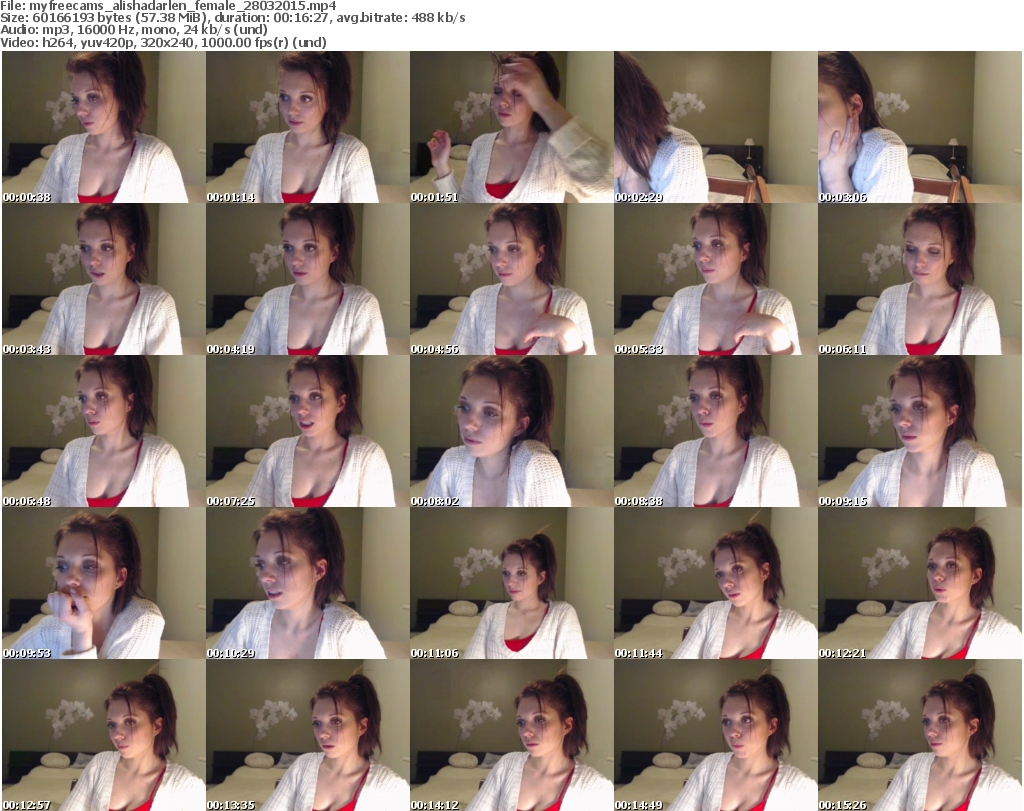Image resolution: width=1024 pixels, height=811 pixels.
Task: Select the thumbnail frame stamped 00:02:29
Action: [x=715, y=127]
